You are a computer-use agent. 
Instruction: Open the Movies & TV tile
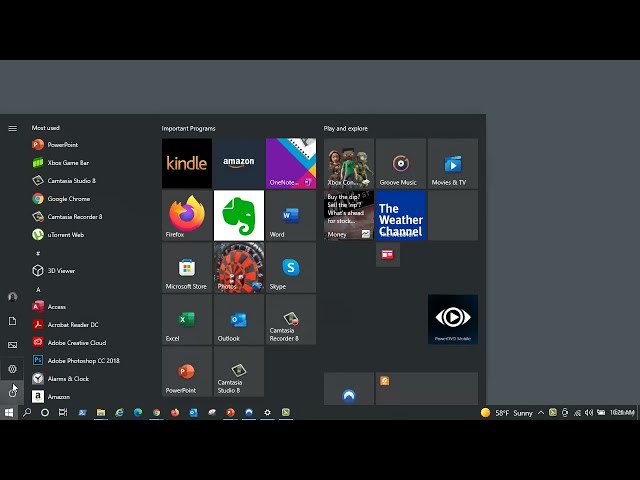pyautogui.click(x=453, y=163)
